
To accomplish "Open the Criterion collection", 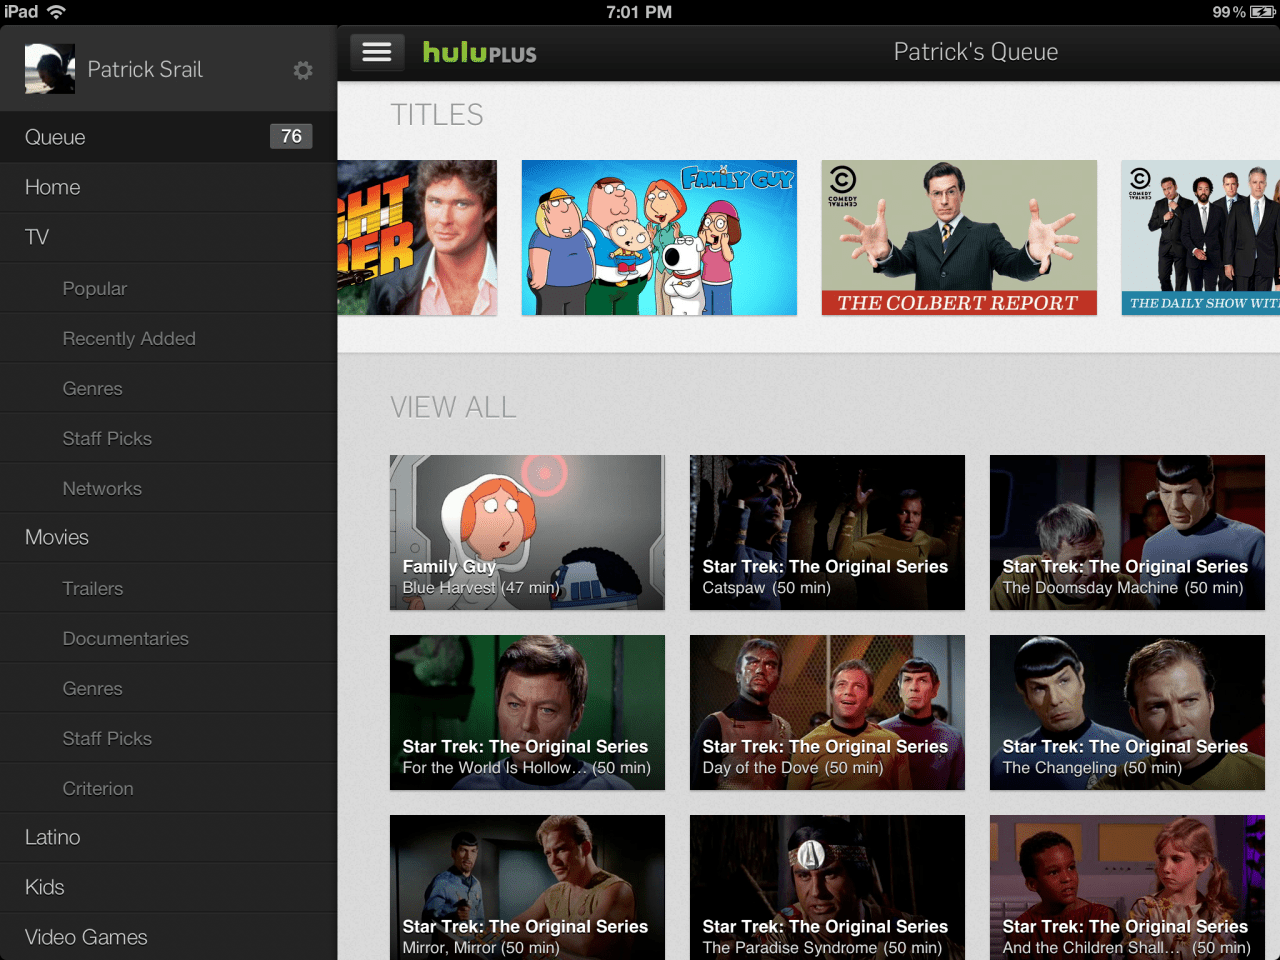I will 98,788.
